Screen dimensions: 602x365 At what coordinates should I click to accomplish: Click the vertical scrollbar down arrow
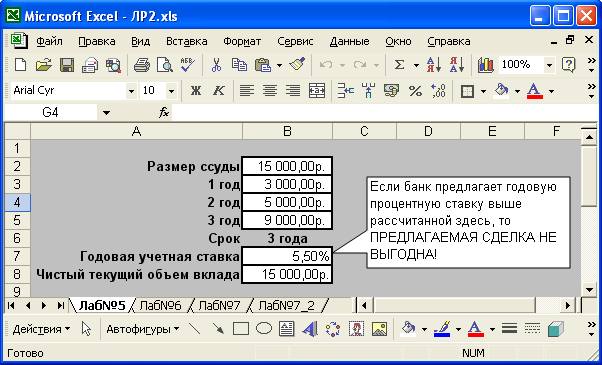click(x=589, y=289)
